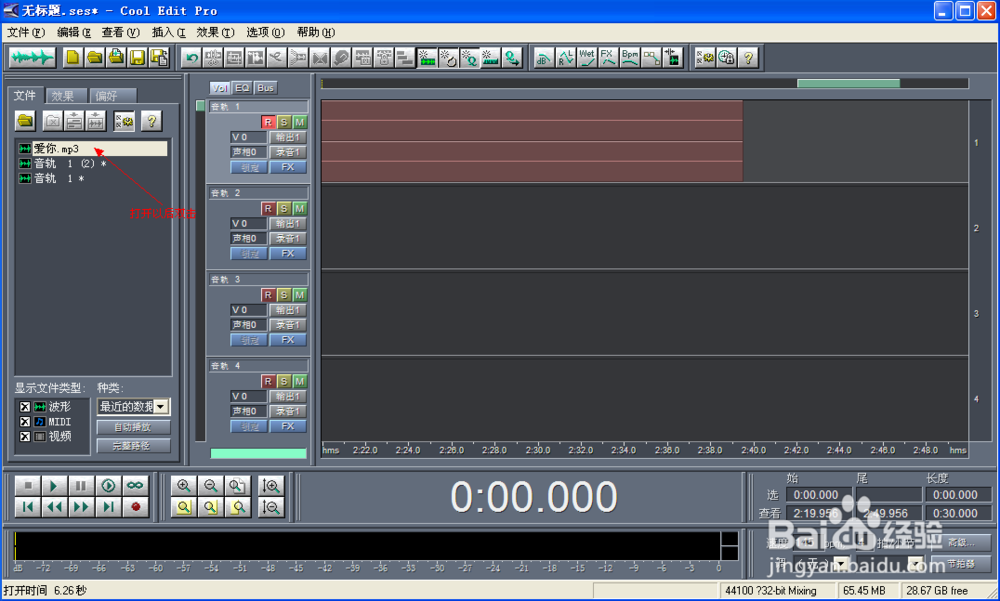Select 爱你.mp3 in the file list
The image size is (1000, 601).
click(x=92, y=149)
